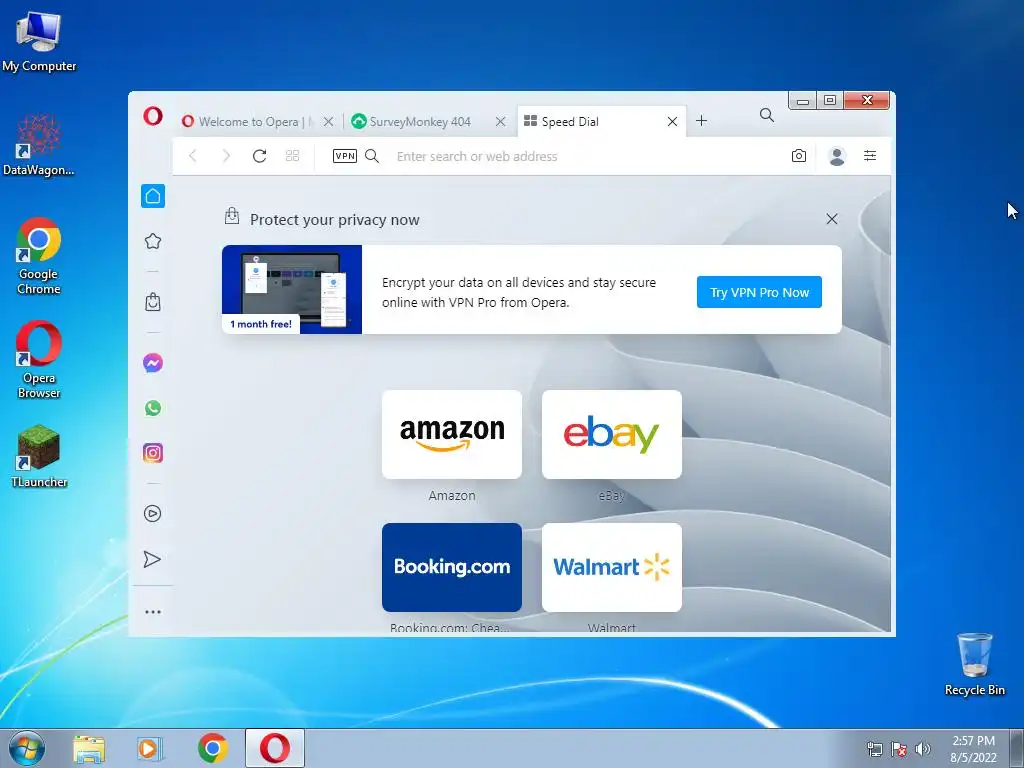Image resolution: width=1024 pixels, height=768 pixels.
Task: Click the 'eBay' label under tile
Action: click(612, 496)
